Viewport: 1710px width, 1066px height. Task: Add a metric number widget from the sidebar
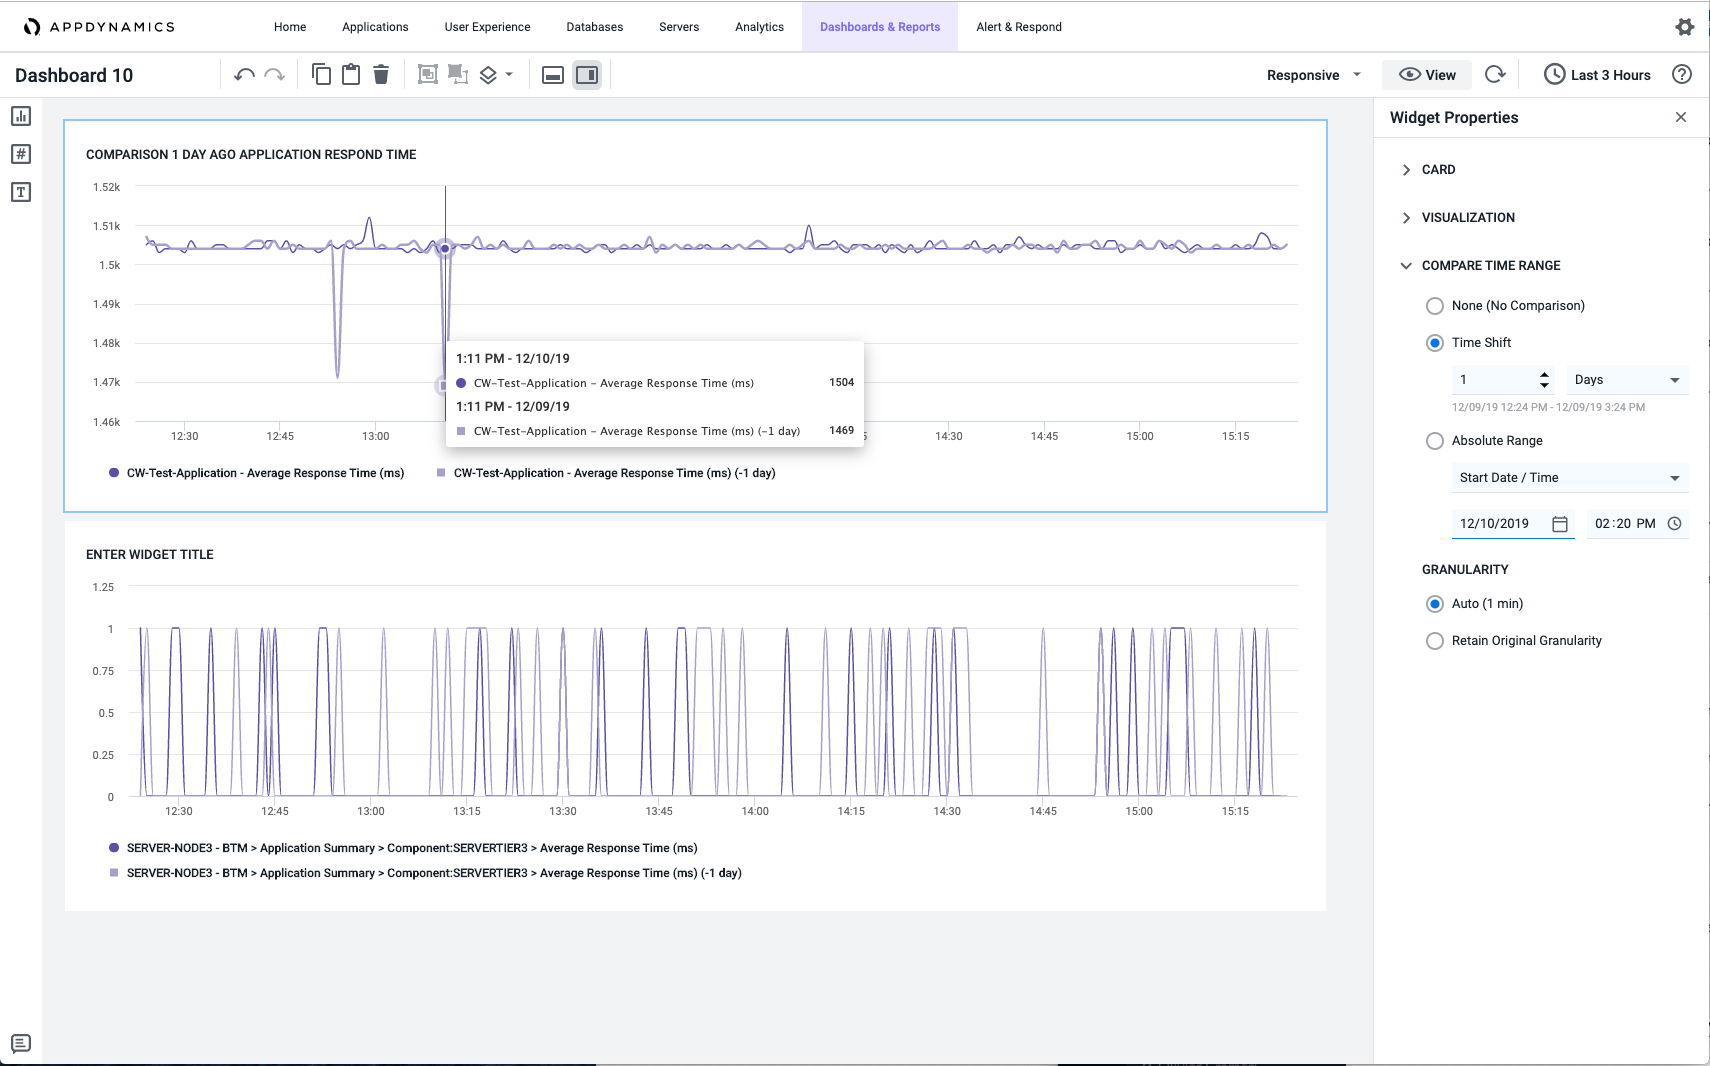(x=21, y=154)
